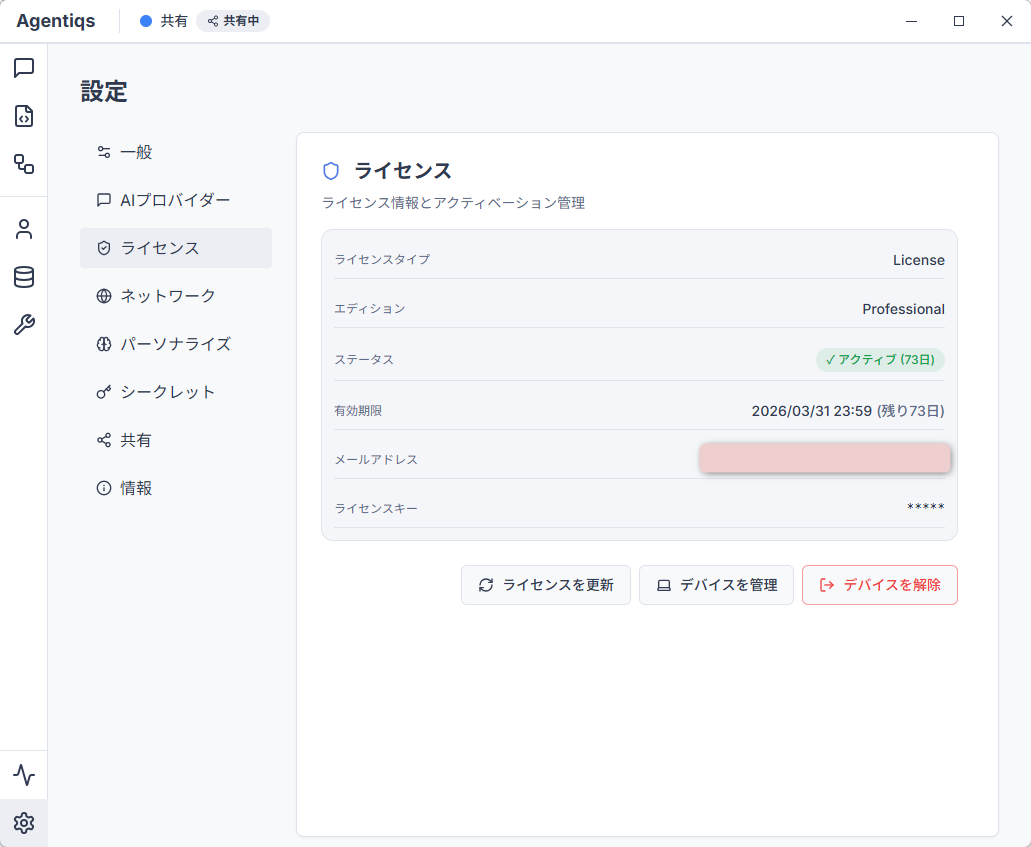
Task: Click the settings gear icon at bottom
Action: tap(24, 823)
